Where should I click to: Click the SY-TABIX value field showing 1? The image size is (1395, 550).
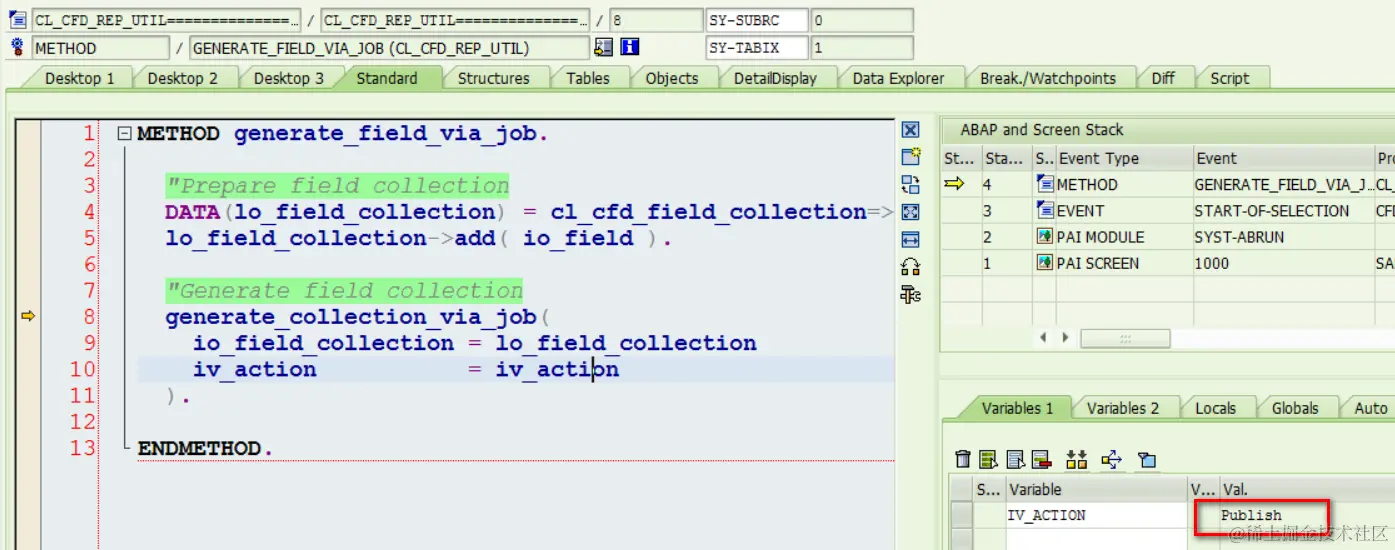tap(861, 47)
